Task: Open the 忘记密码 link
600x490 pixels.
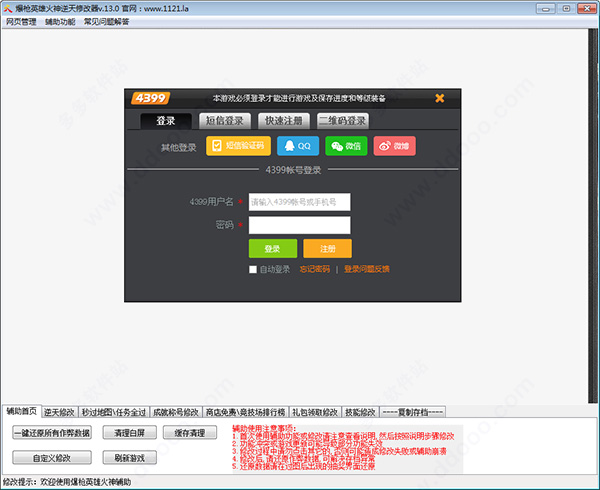Action: click(315, 269)
